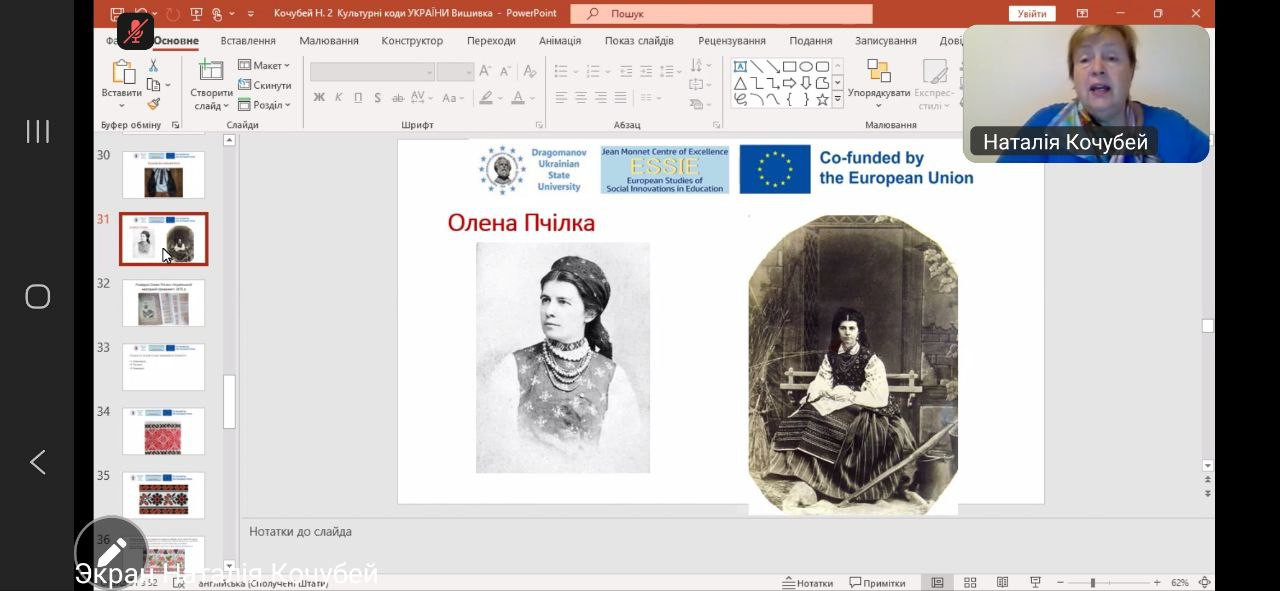Select the star shape in shapes gallery
This screenshot has width=1280, height=591.
822,99
